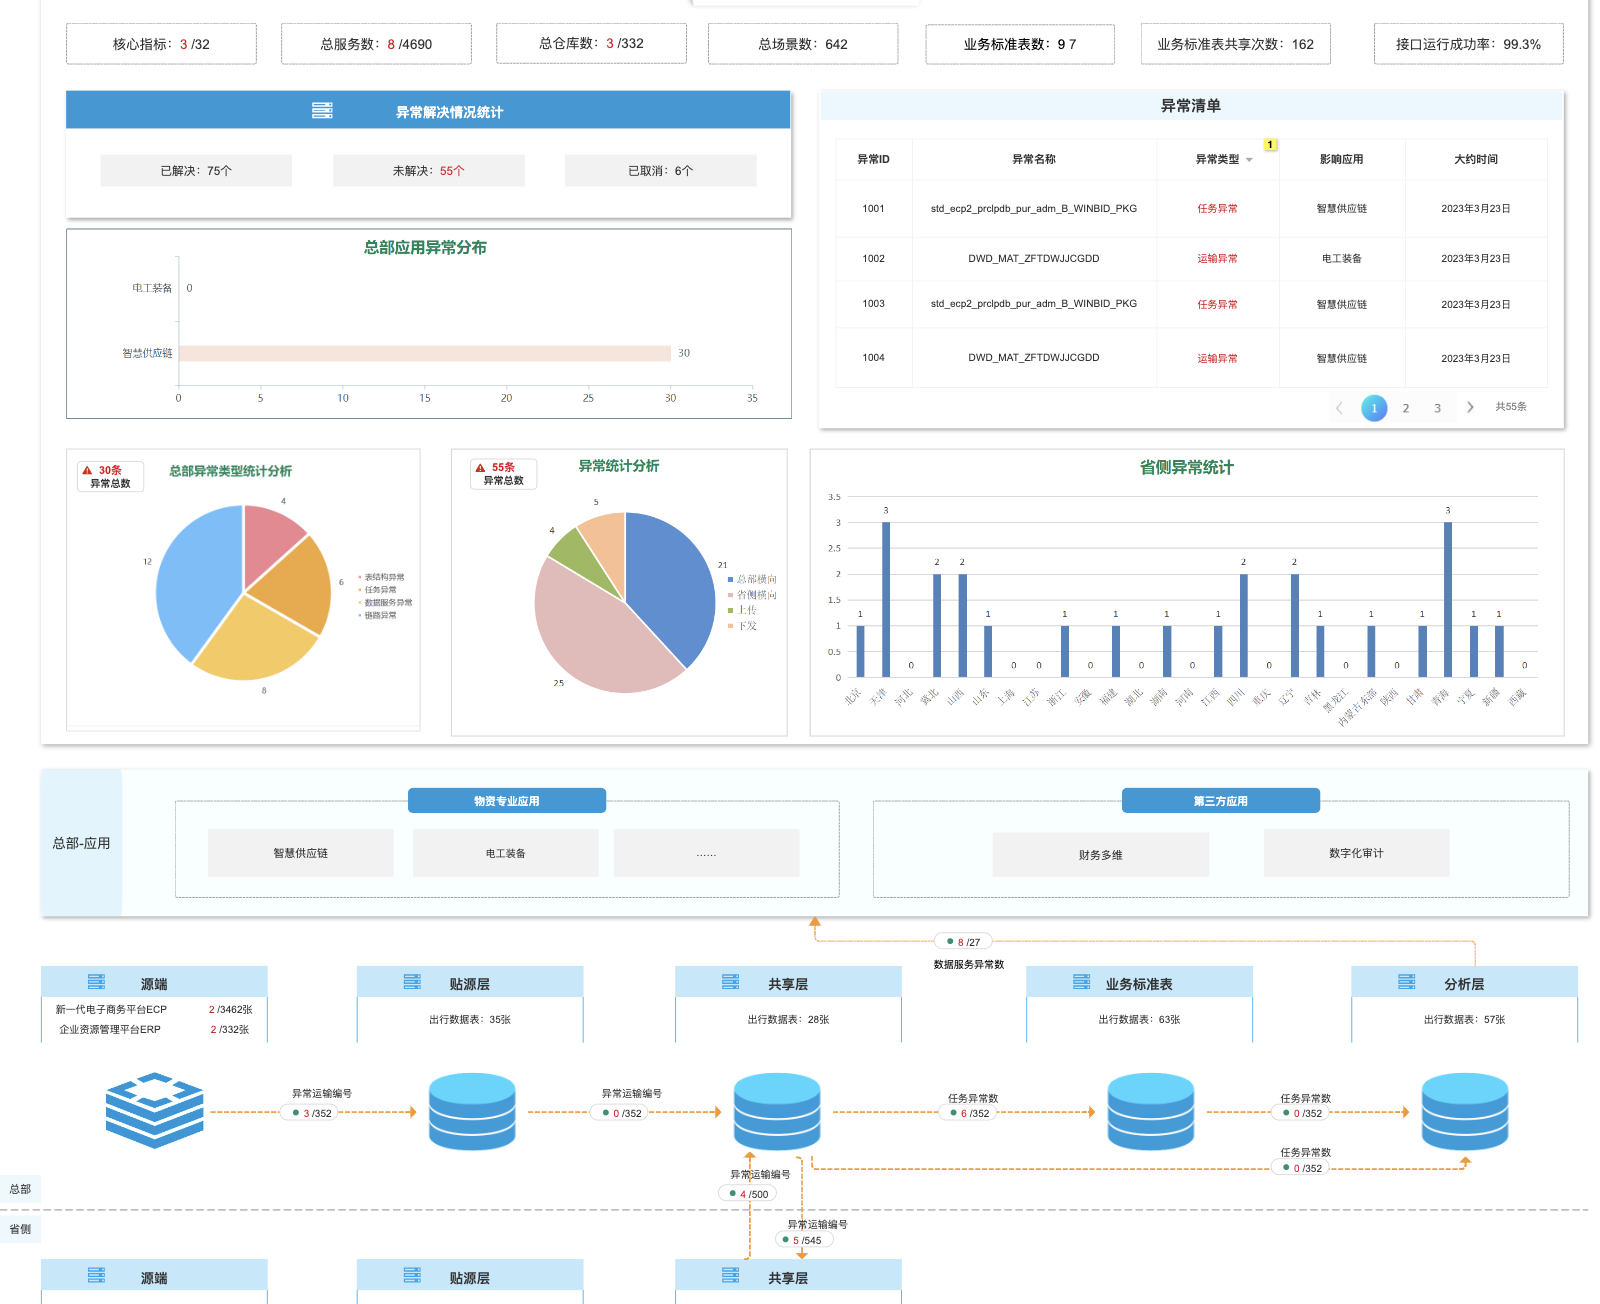Screen dimensions: 1600x1304
Task: Select page 1 in pagination
Action: [1374, 408]
